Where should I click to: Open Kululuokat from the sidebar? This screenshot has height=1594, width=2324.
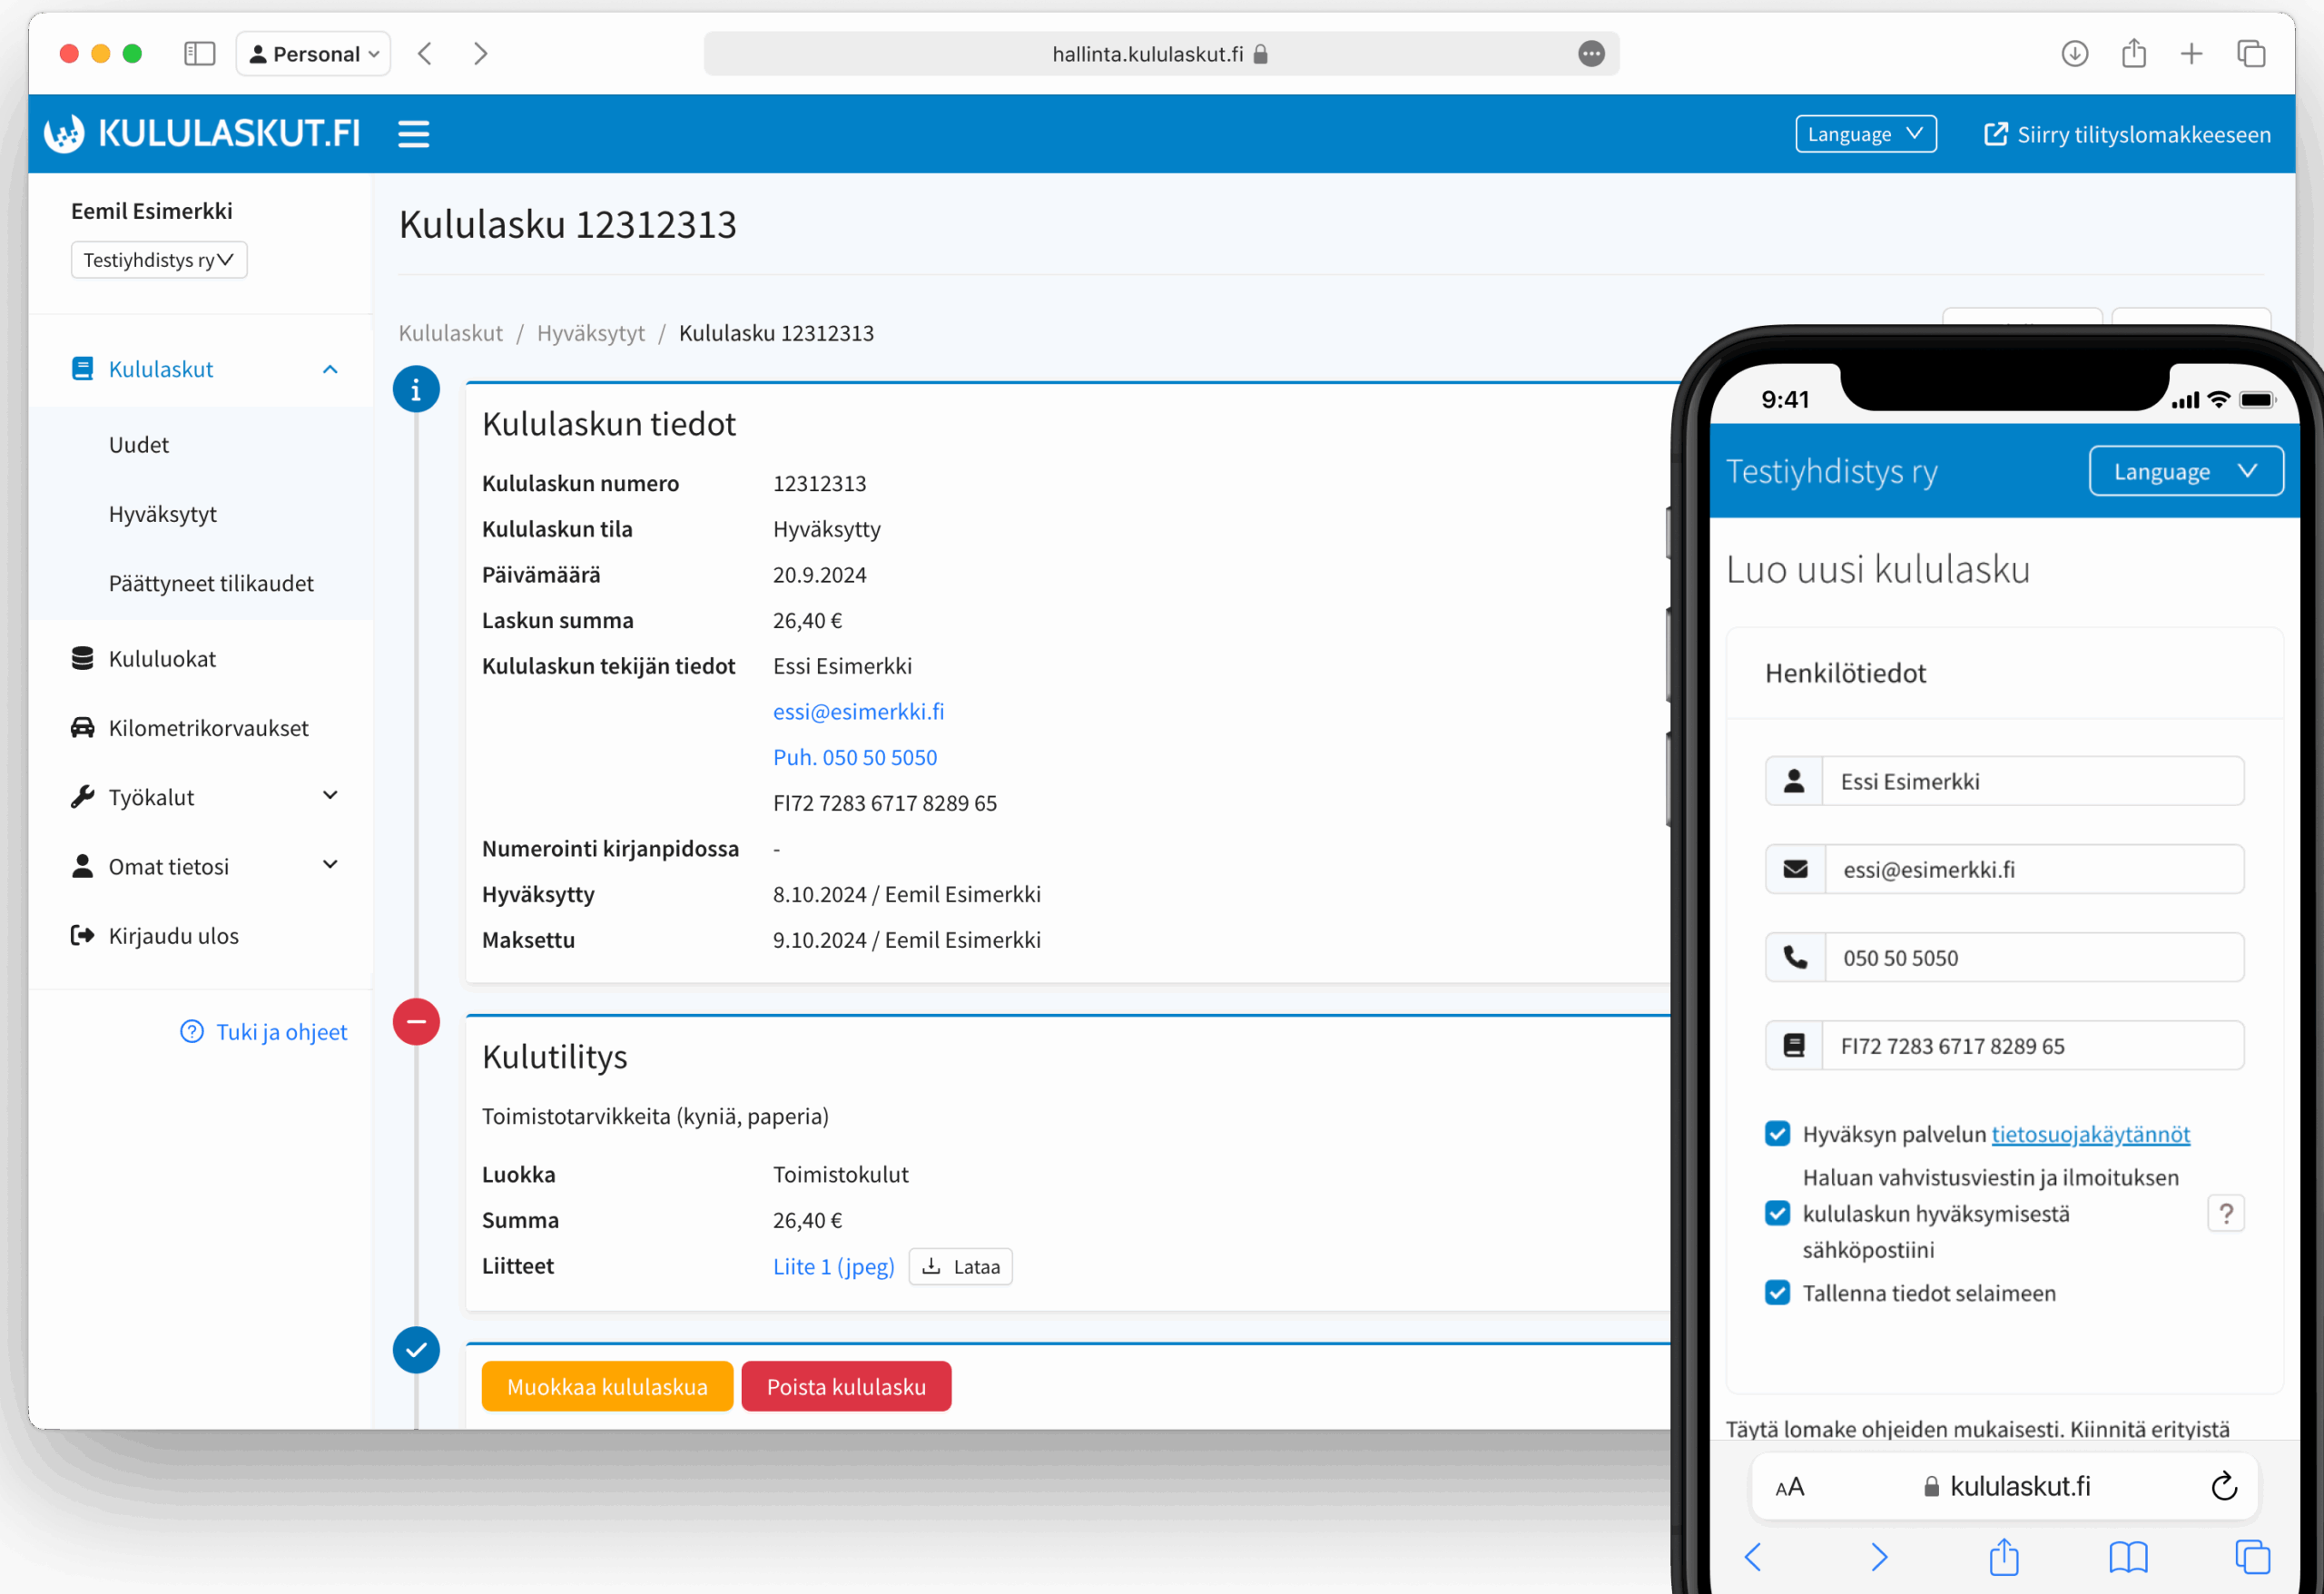[x=162, y=659]
